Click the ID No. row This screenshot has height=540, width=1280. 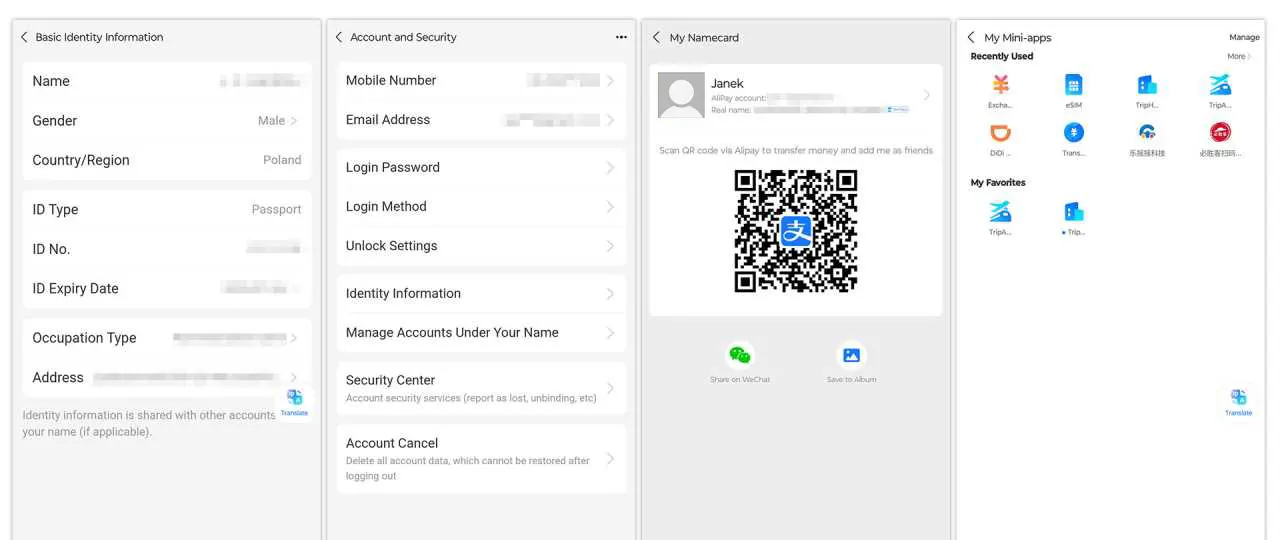point(167,249)
